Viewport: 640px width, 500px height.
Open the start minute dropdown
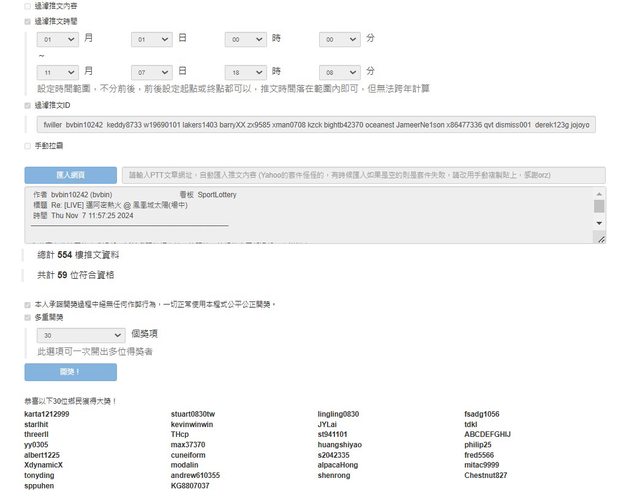point(339,39)
